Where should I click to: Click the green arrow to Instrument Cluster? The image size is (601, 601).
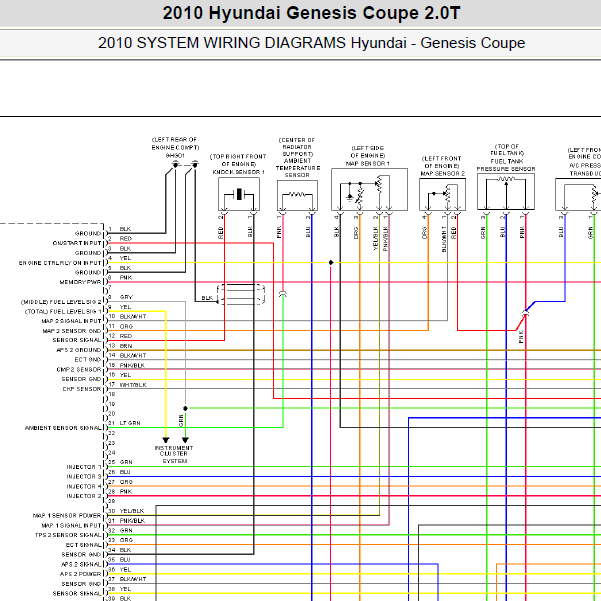[185, 440]
